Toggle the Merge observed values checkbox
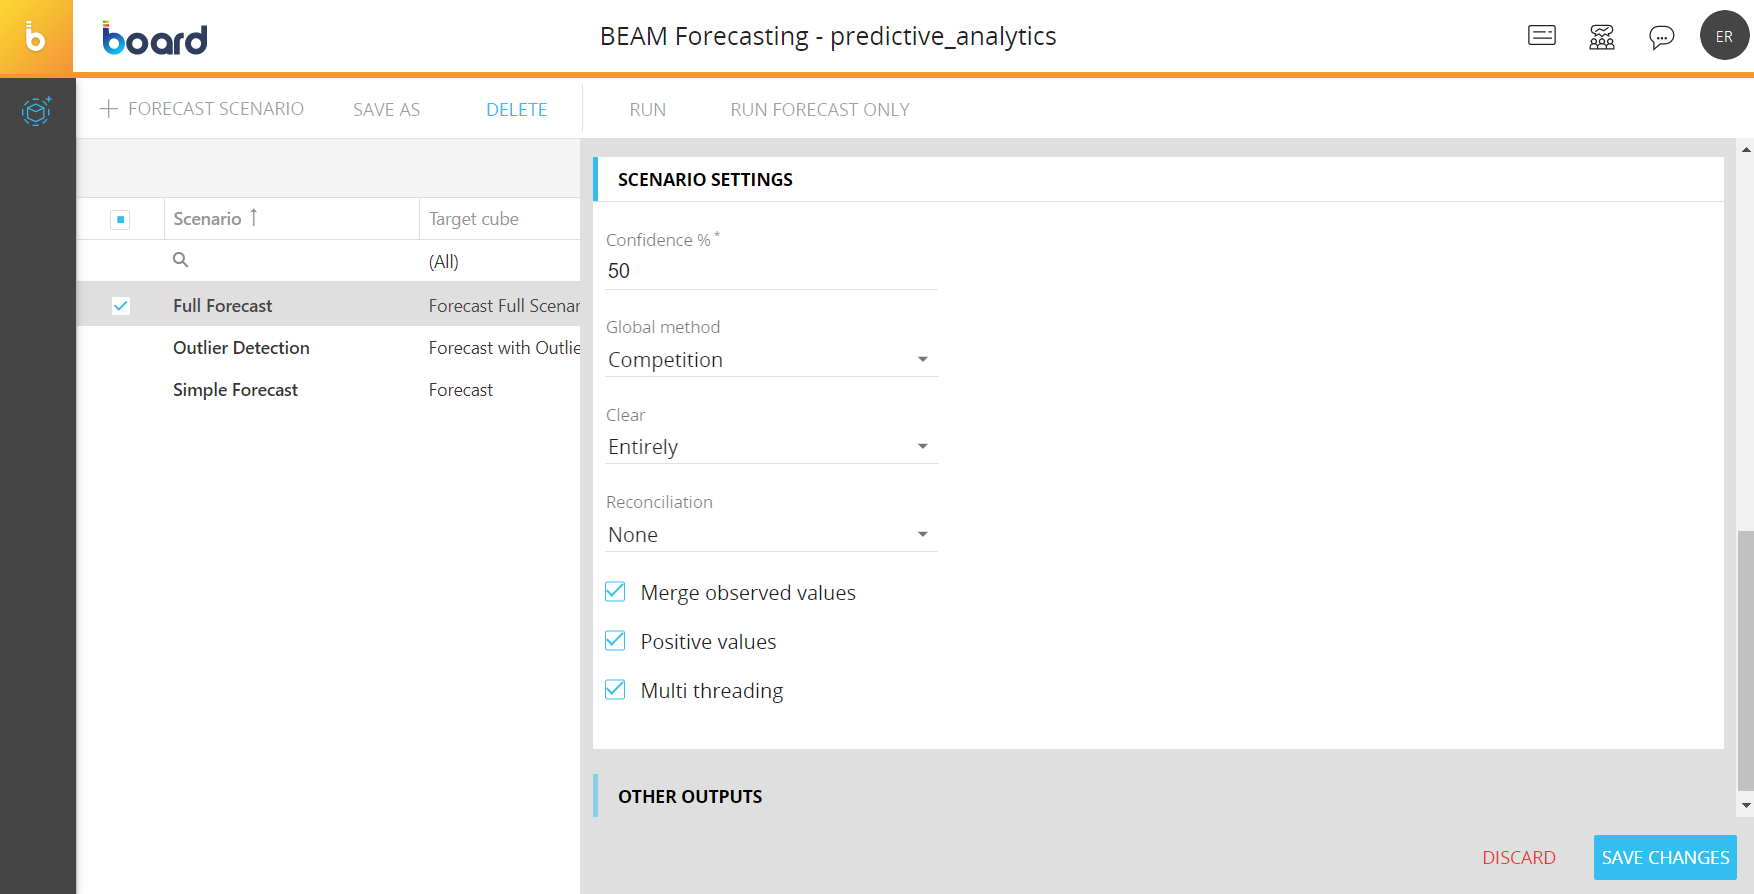 (616, 592)
